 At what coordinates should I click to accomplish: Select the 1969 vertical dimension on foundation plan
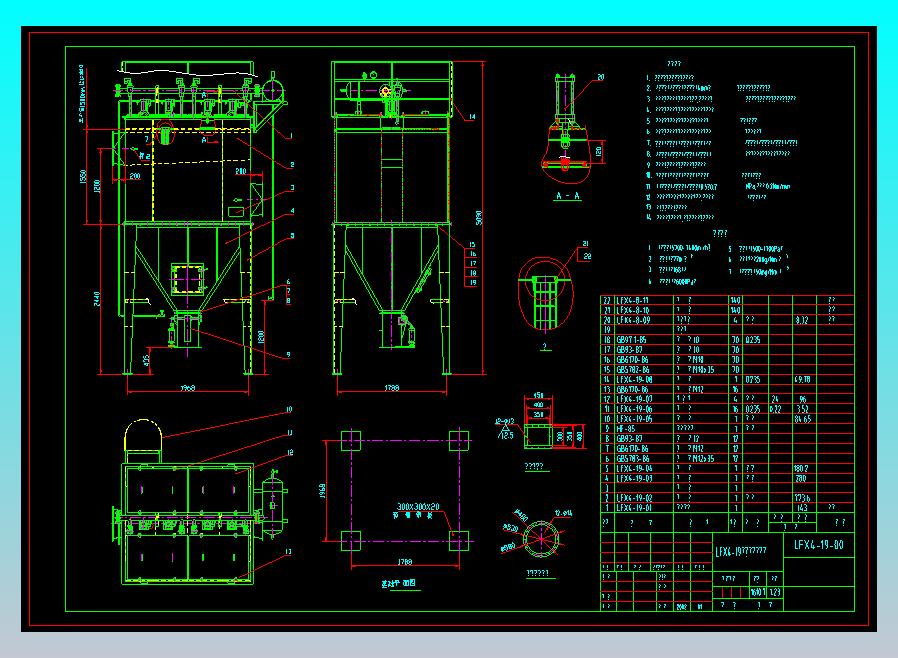pyautogui.click(x=322, y=491)
